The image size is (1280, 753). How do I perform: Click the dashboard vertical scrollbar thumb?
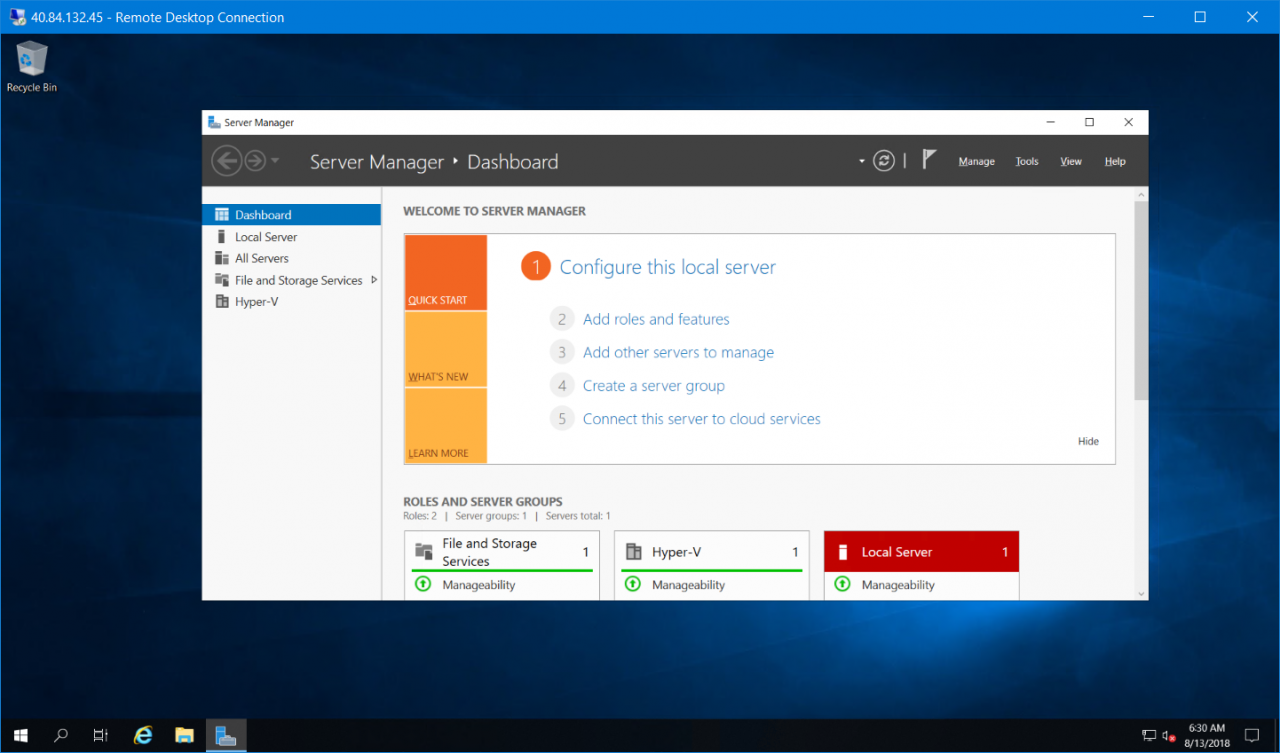coord(1141,301)
